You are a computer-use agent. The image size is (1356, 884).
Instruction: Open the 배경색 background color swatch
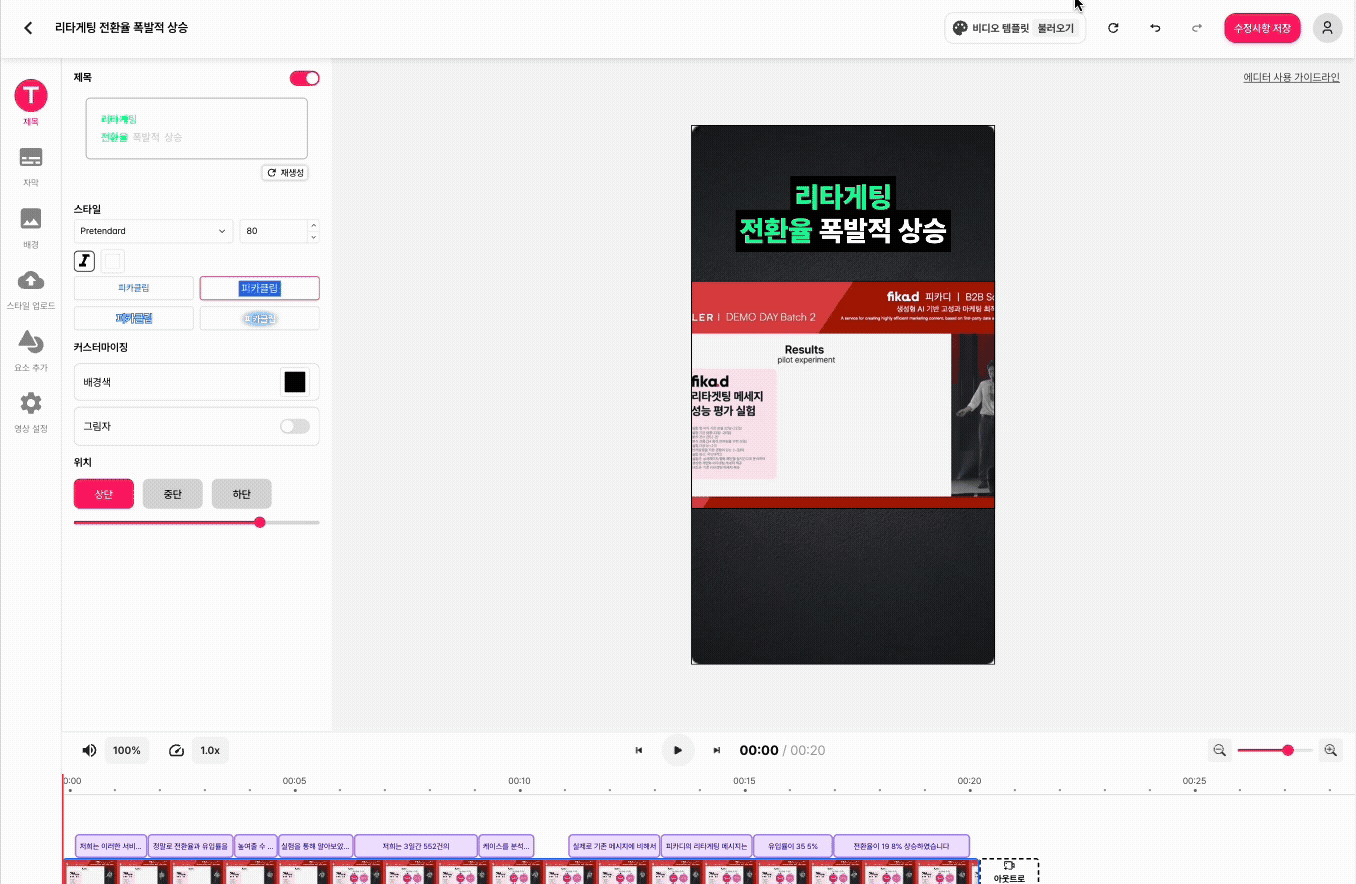[x=294, y=381]
